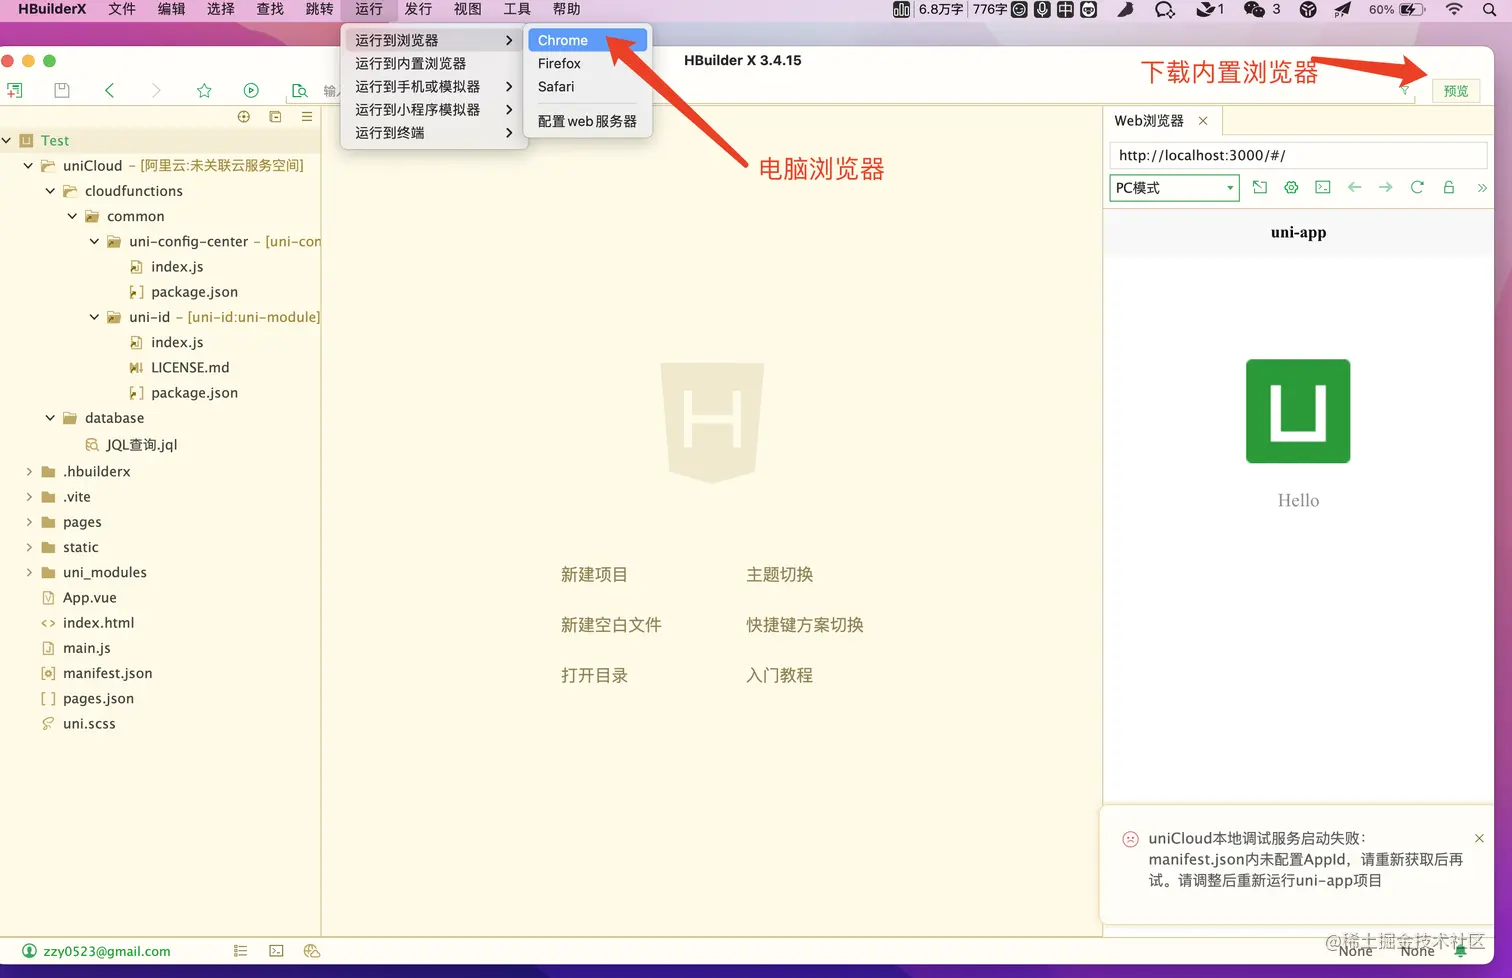Choose 运行到内置浏览器 menu item
The image size is (1512, 978).
click(x=433, y=63)
